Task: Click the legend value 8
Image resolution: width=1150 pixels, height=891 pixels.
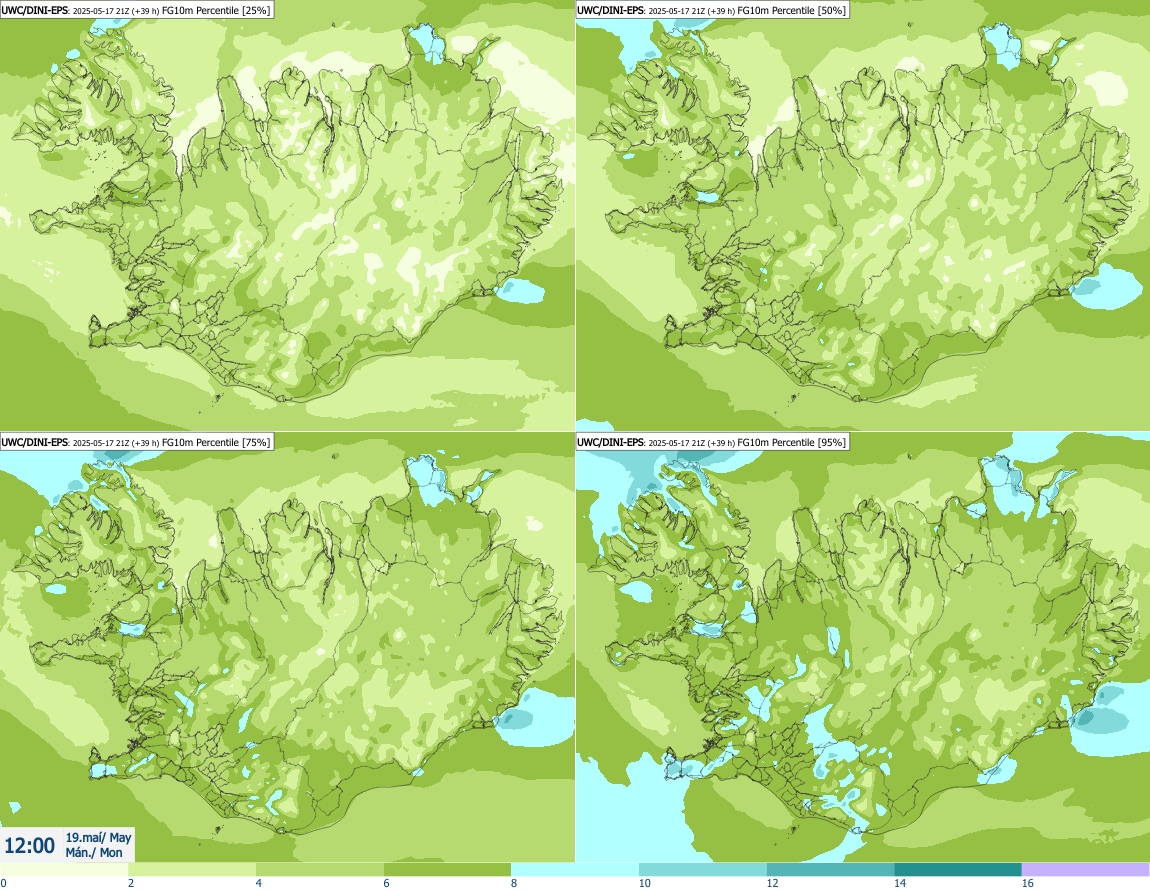Action: 514,884
